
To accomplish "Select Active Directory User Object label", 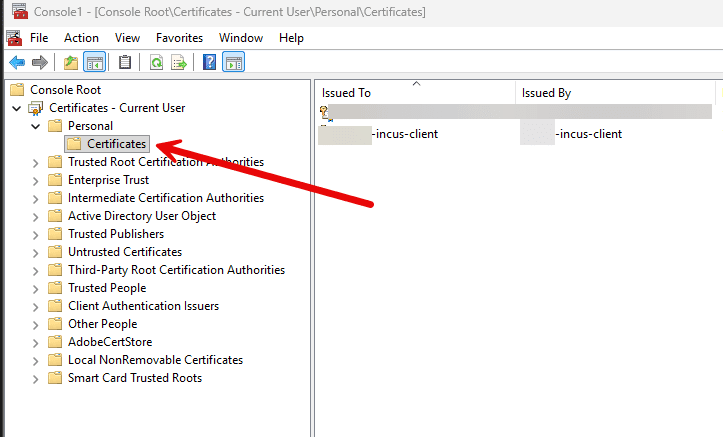I will pos(142,216).
